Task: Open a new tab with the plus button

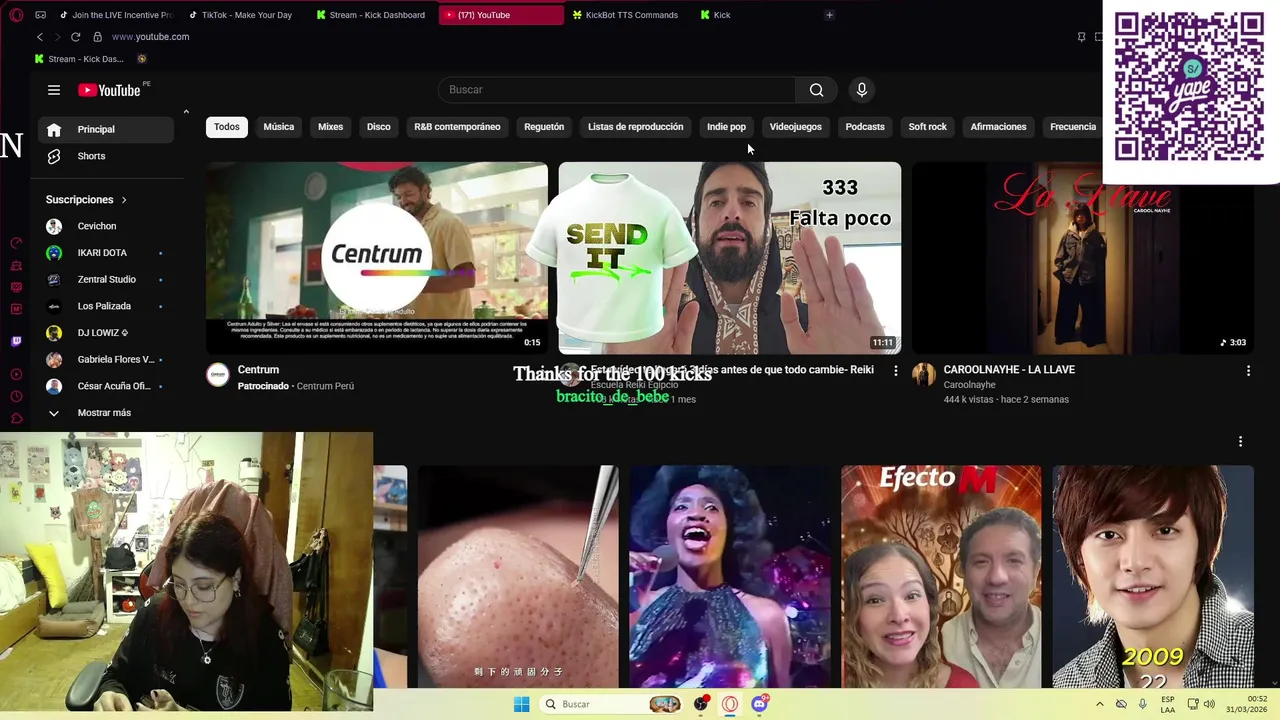Action: pos(829,15)
